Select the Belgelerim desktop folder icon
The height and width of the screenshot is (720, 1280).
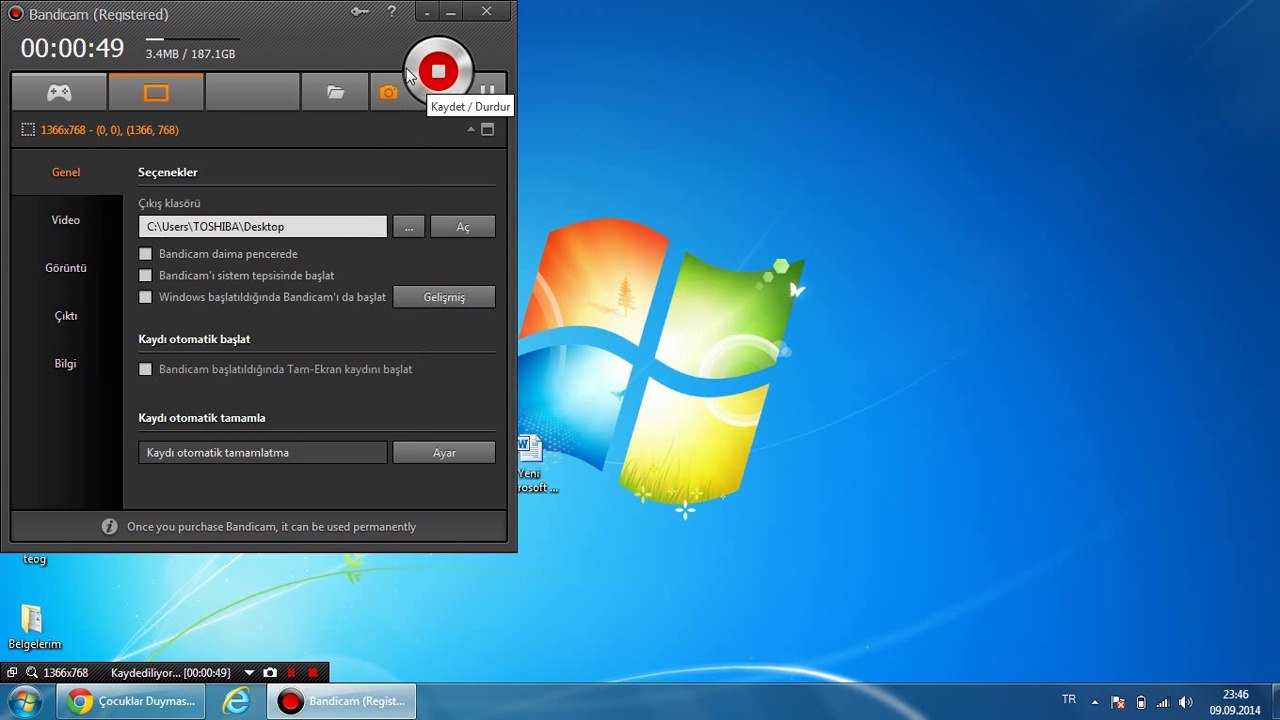pos(34,627)
